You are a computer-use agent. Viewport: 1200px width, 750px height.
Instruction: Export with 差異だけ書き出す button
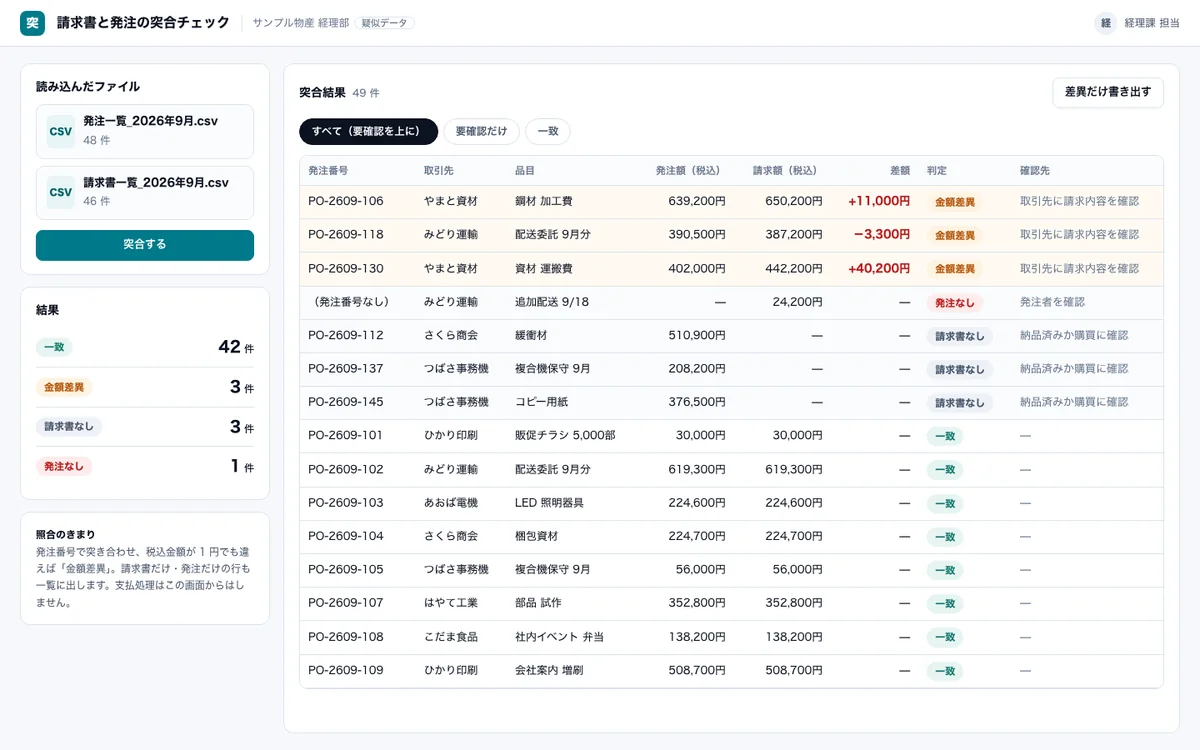(x=1108, y=92)
